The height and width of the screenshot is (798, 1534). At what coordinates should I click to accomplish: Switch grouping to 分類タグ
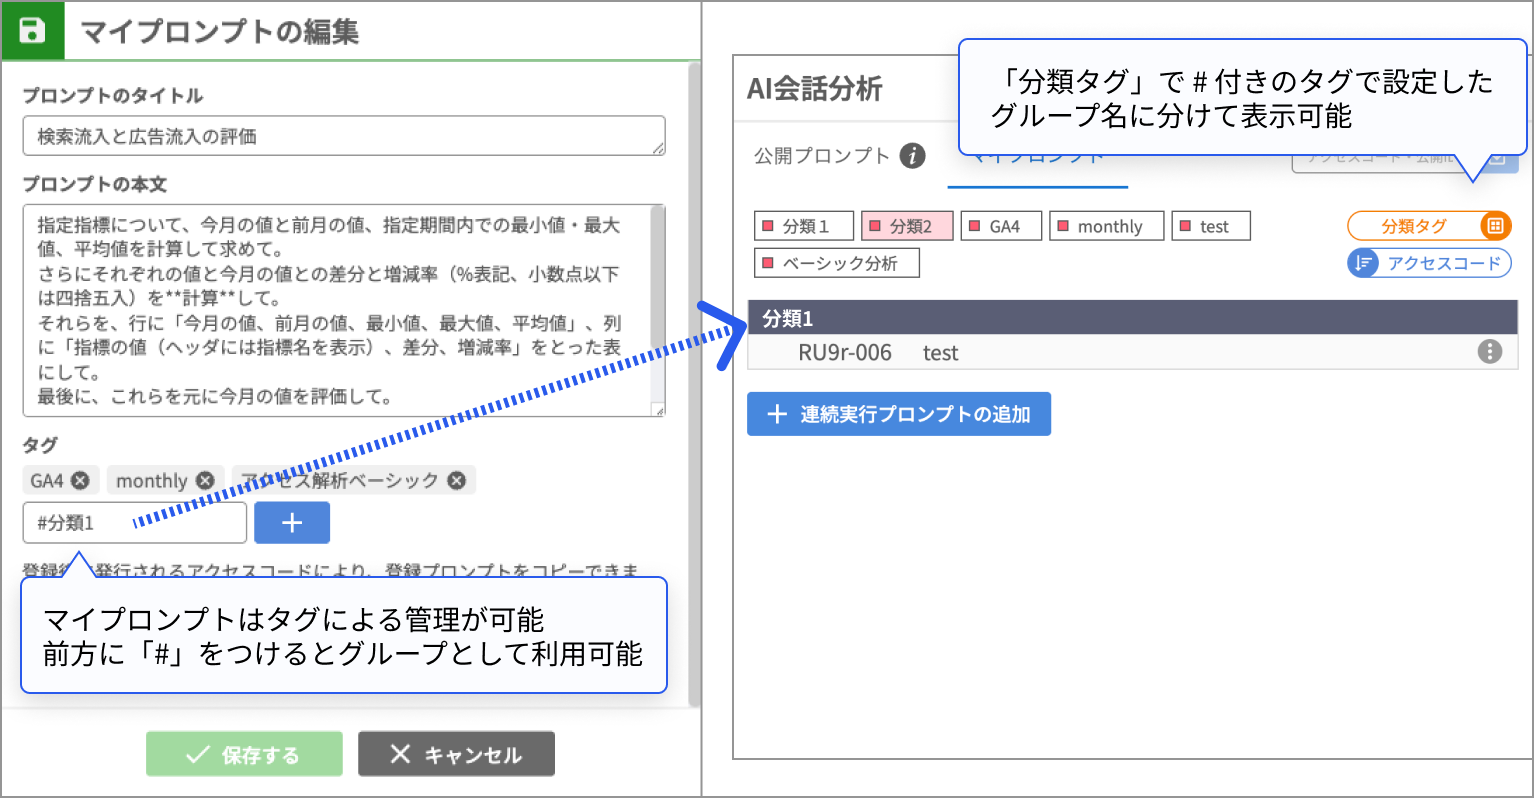tap(1428, 226)
